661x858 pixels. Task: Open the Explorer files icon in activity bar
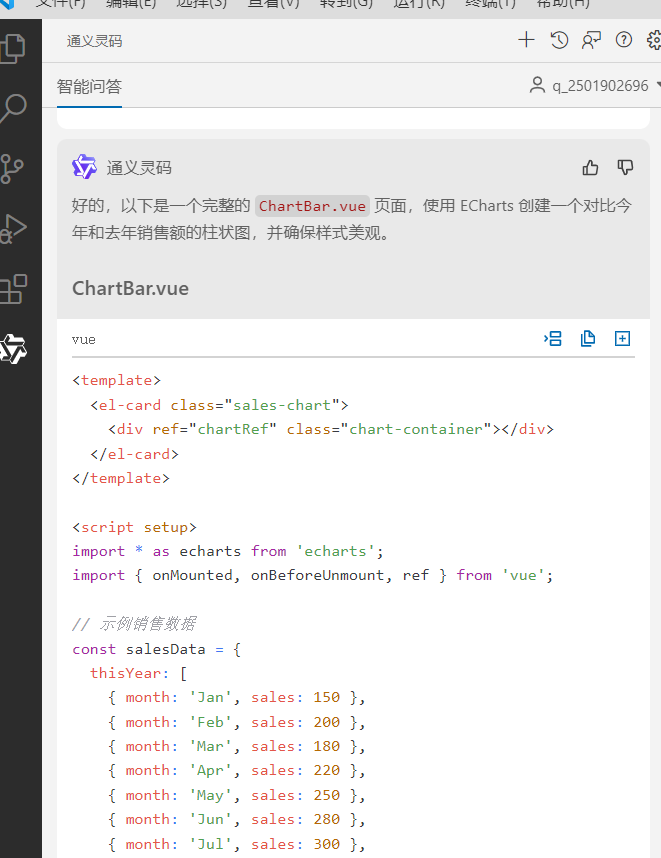[12, 48]
